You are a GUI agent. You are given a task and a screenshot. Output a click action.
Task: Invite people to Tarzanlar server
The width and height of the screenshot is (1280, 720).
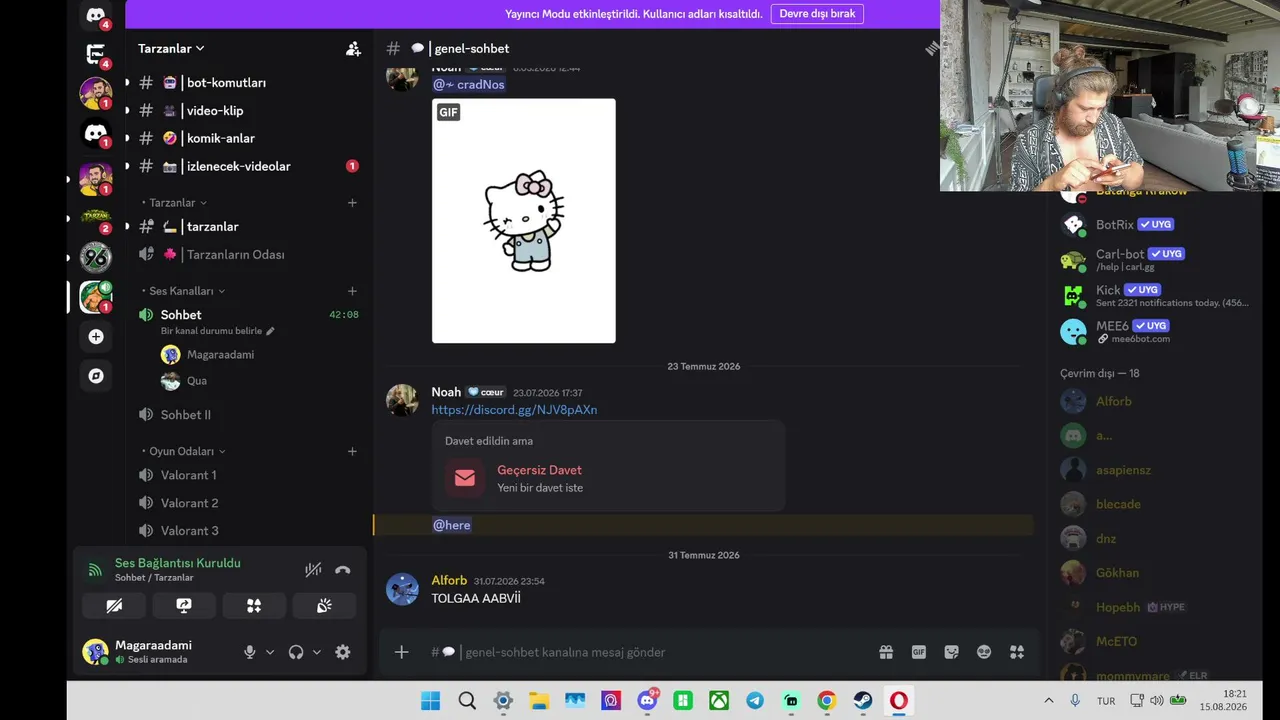click(353, 48)
